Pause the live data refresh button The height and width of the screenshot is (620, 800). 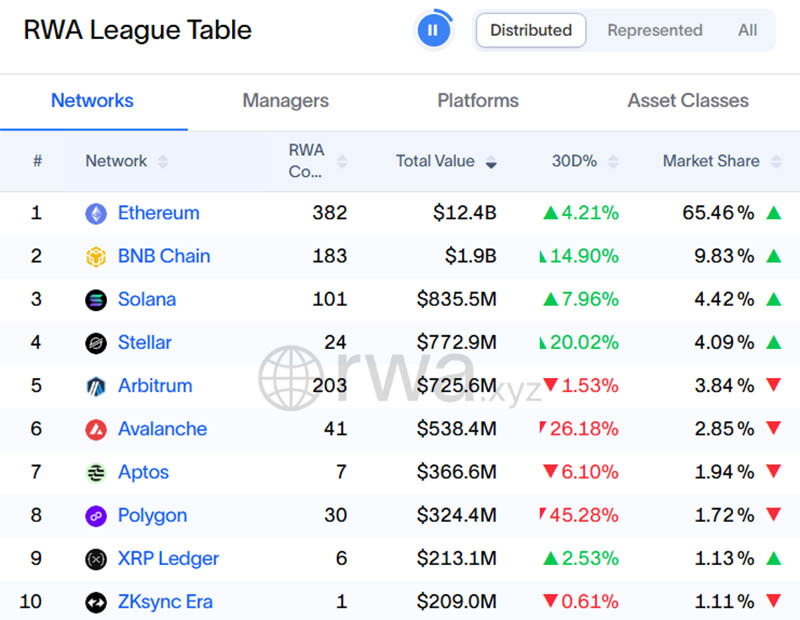click(x=433, y=30)
